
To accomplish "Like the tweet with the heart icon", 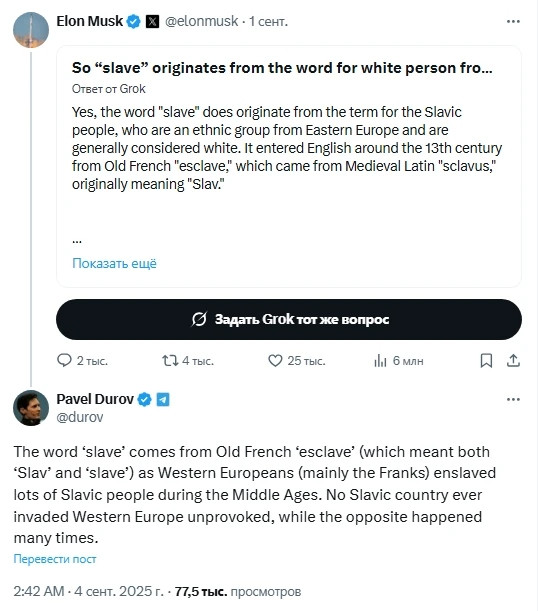I will pyautogui.click(x=275, y=360).
